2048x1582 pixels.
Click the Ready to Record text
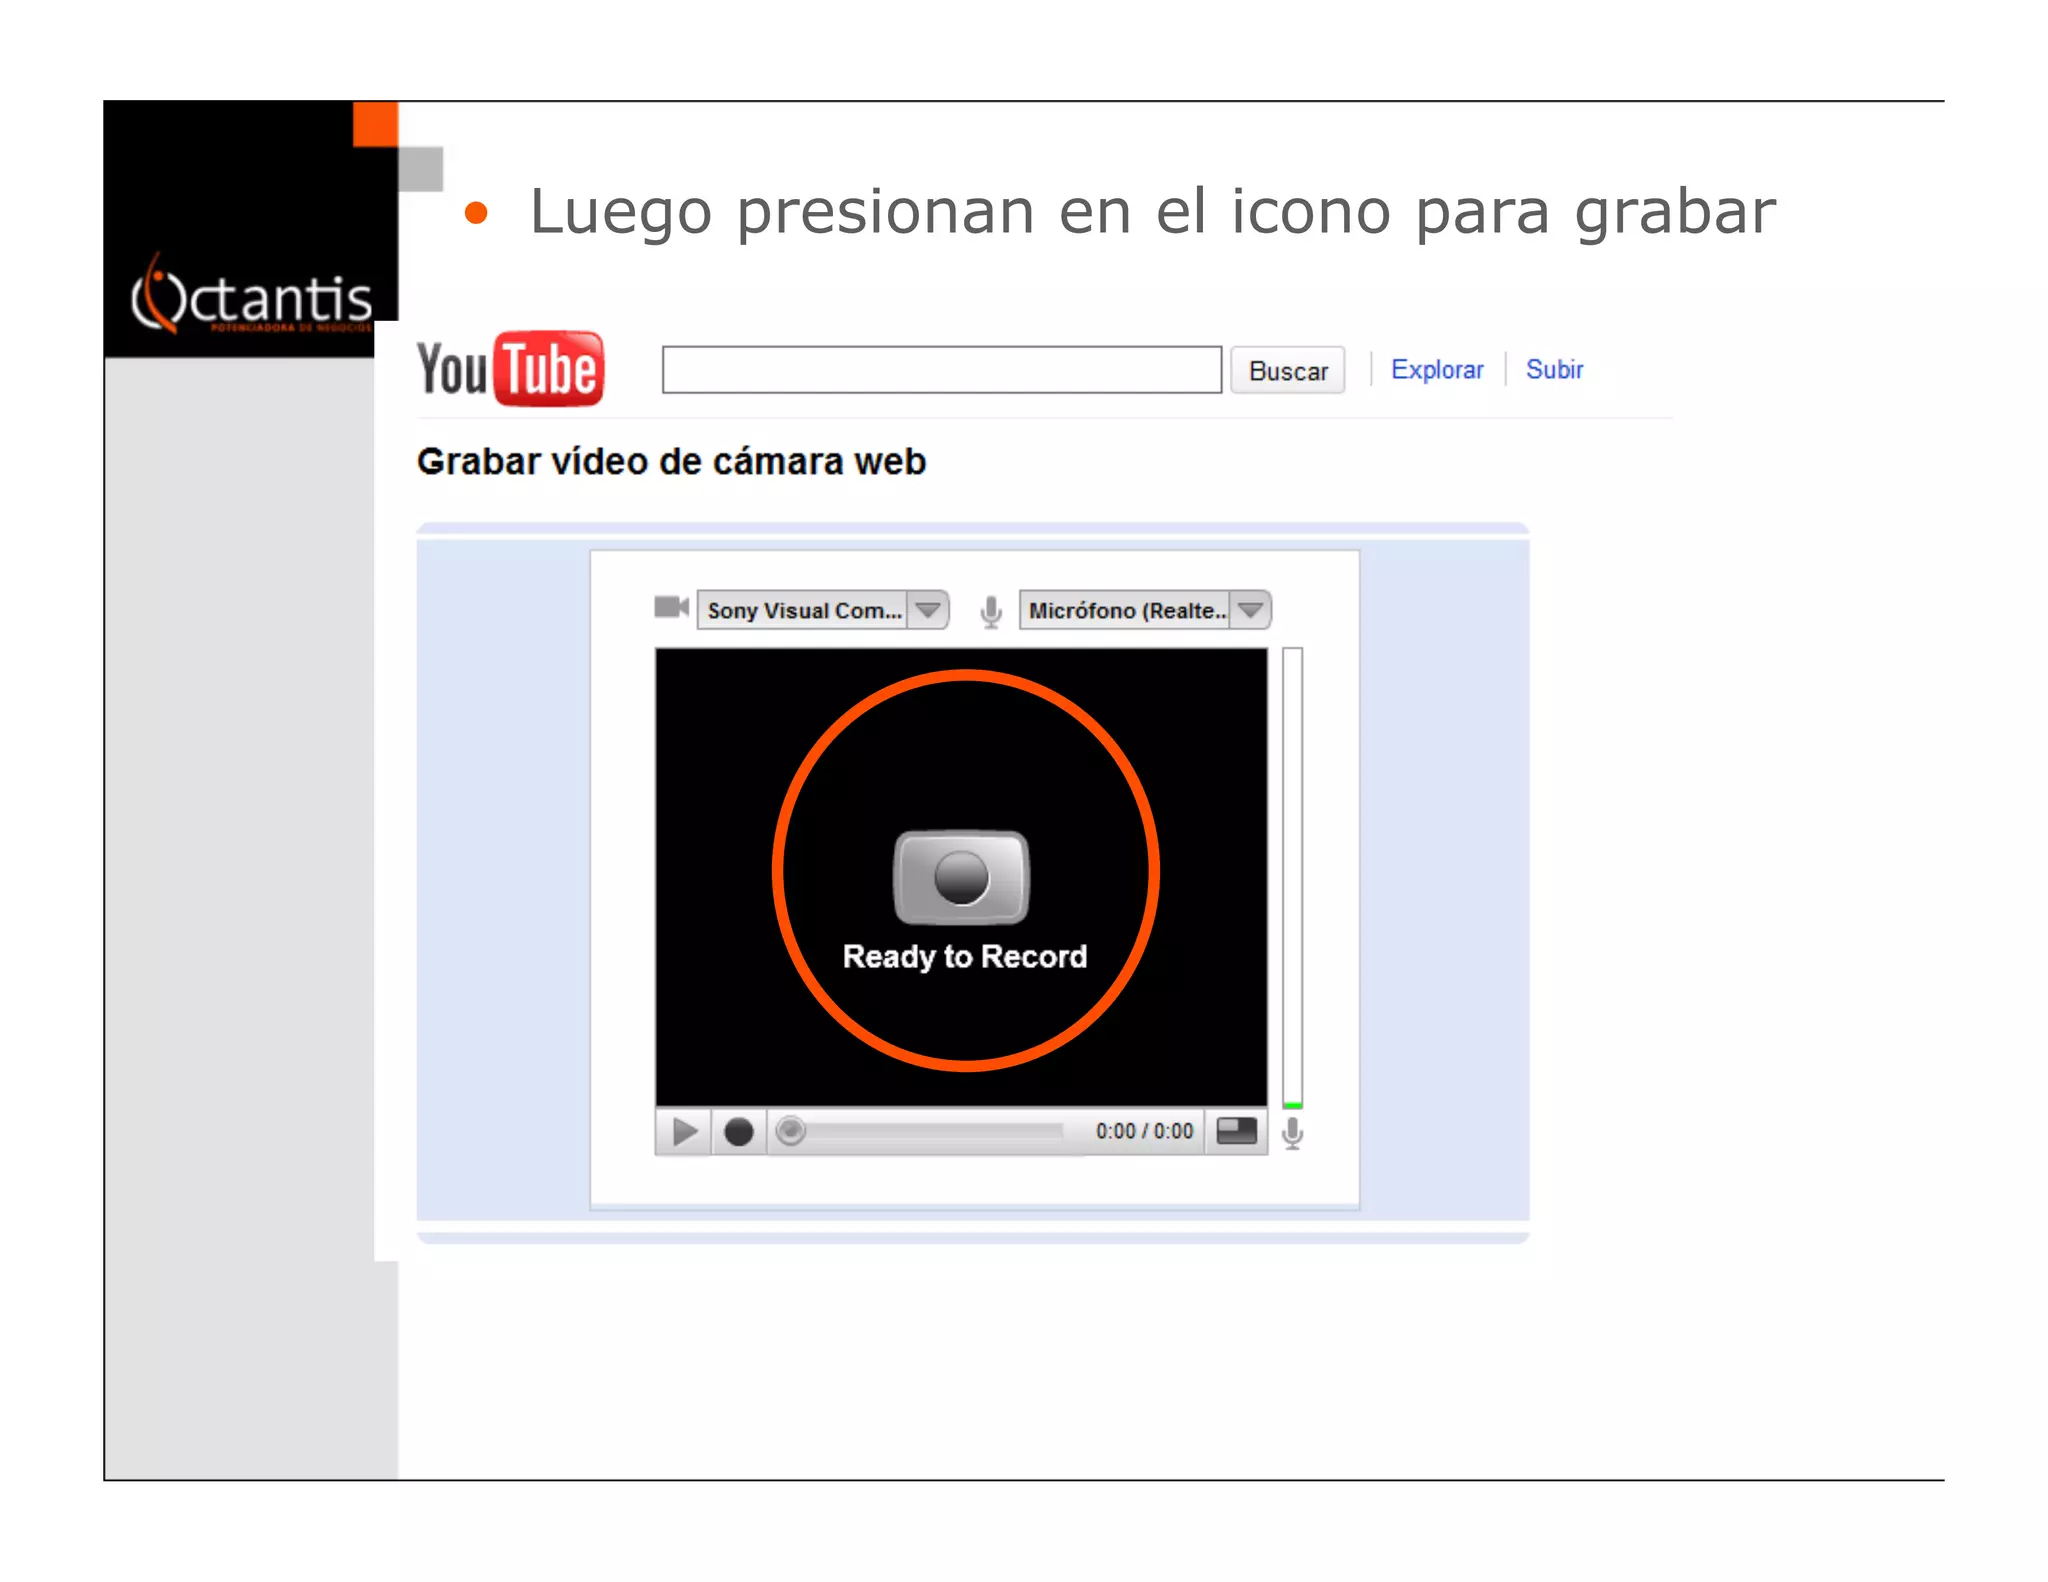(x=965, y=957)
